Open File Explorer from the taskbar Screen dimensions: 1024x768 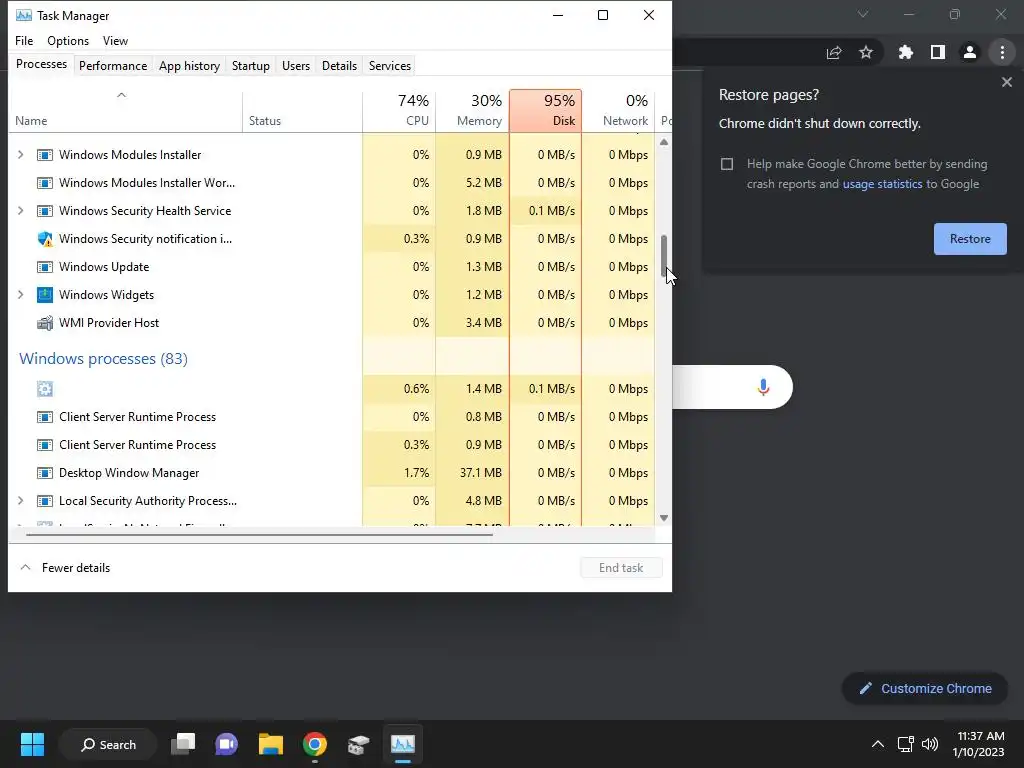(270, 744)
